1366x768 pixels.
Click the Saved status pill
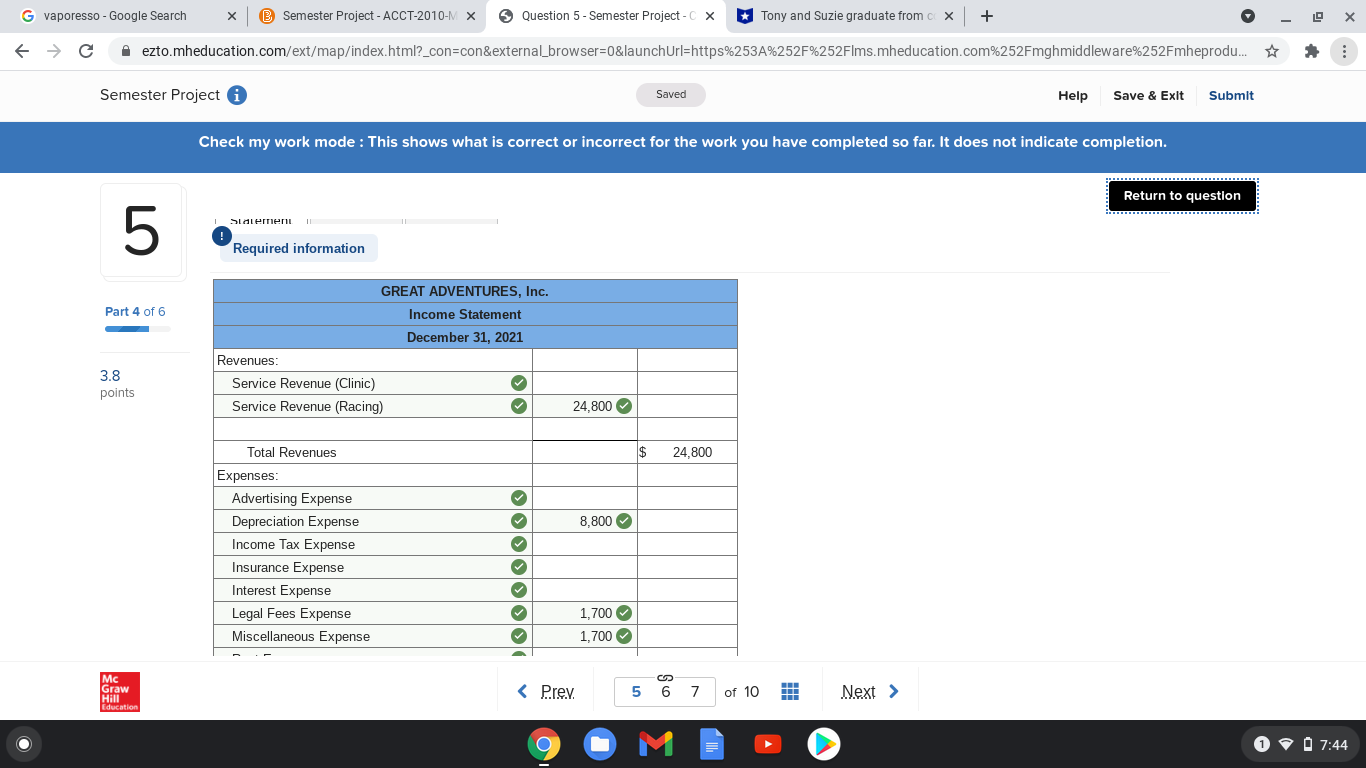[x=671, y=95]
